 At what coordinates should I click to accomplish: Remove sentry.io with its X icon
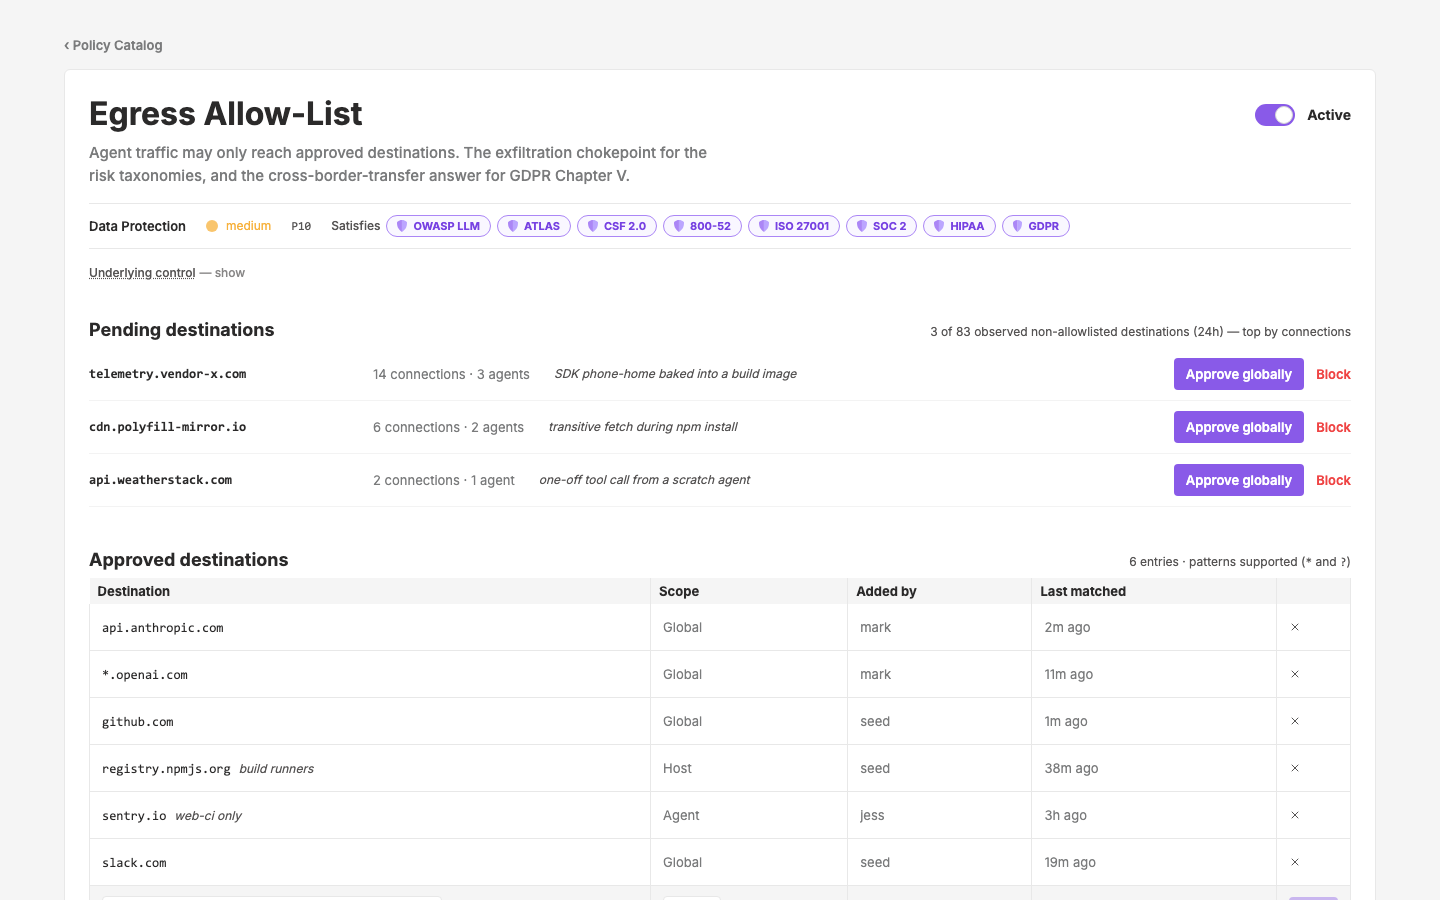click(1295, 815)
